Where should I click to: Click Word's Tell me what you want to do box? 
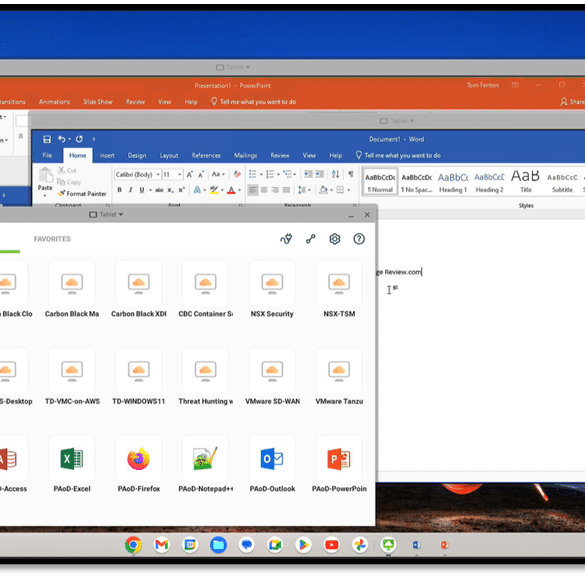(x=398, y=155)
